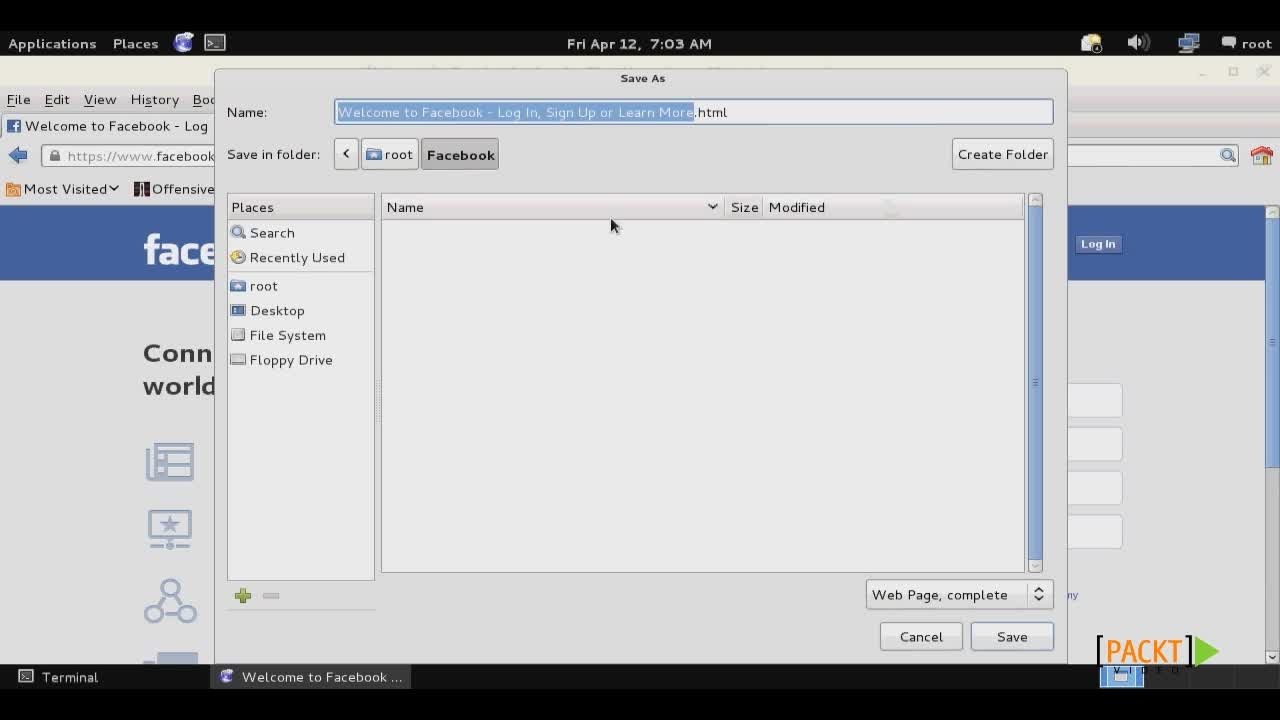Click the add bookmark plus icon
Image resolution: width=1280 pixels, height=720 pixels.
tap(243, 596)
